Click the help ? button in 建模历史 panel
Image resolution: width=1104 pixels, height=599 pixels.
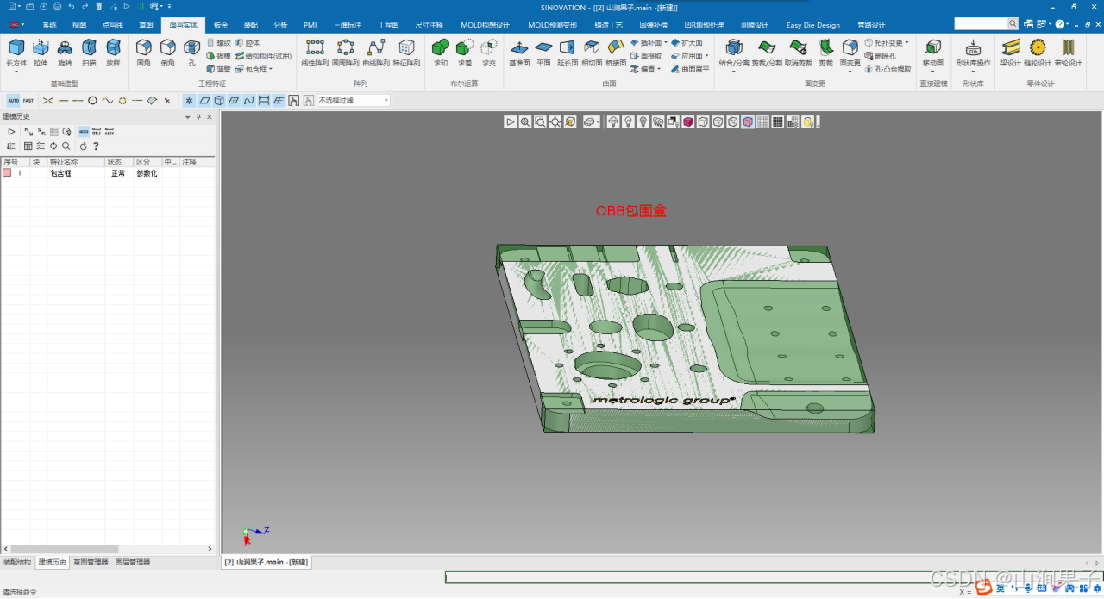[x=95, y=147]
